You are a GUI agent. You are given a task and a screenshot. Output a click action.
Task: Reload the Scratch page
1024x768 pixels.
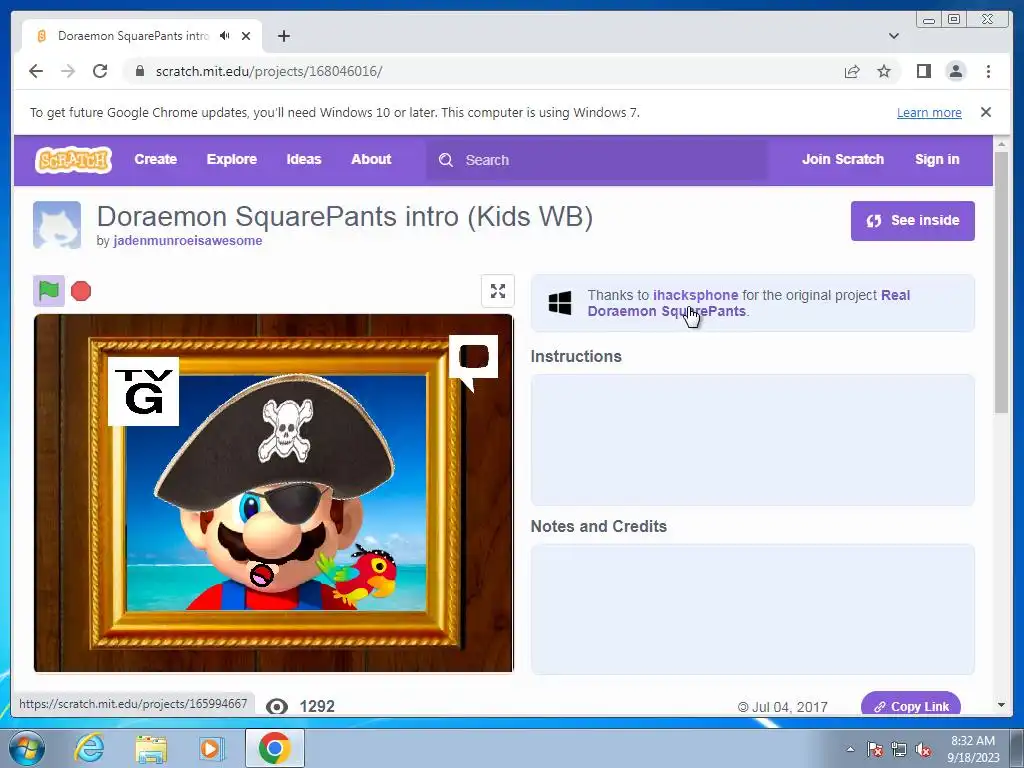click(100, 71)
